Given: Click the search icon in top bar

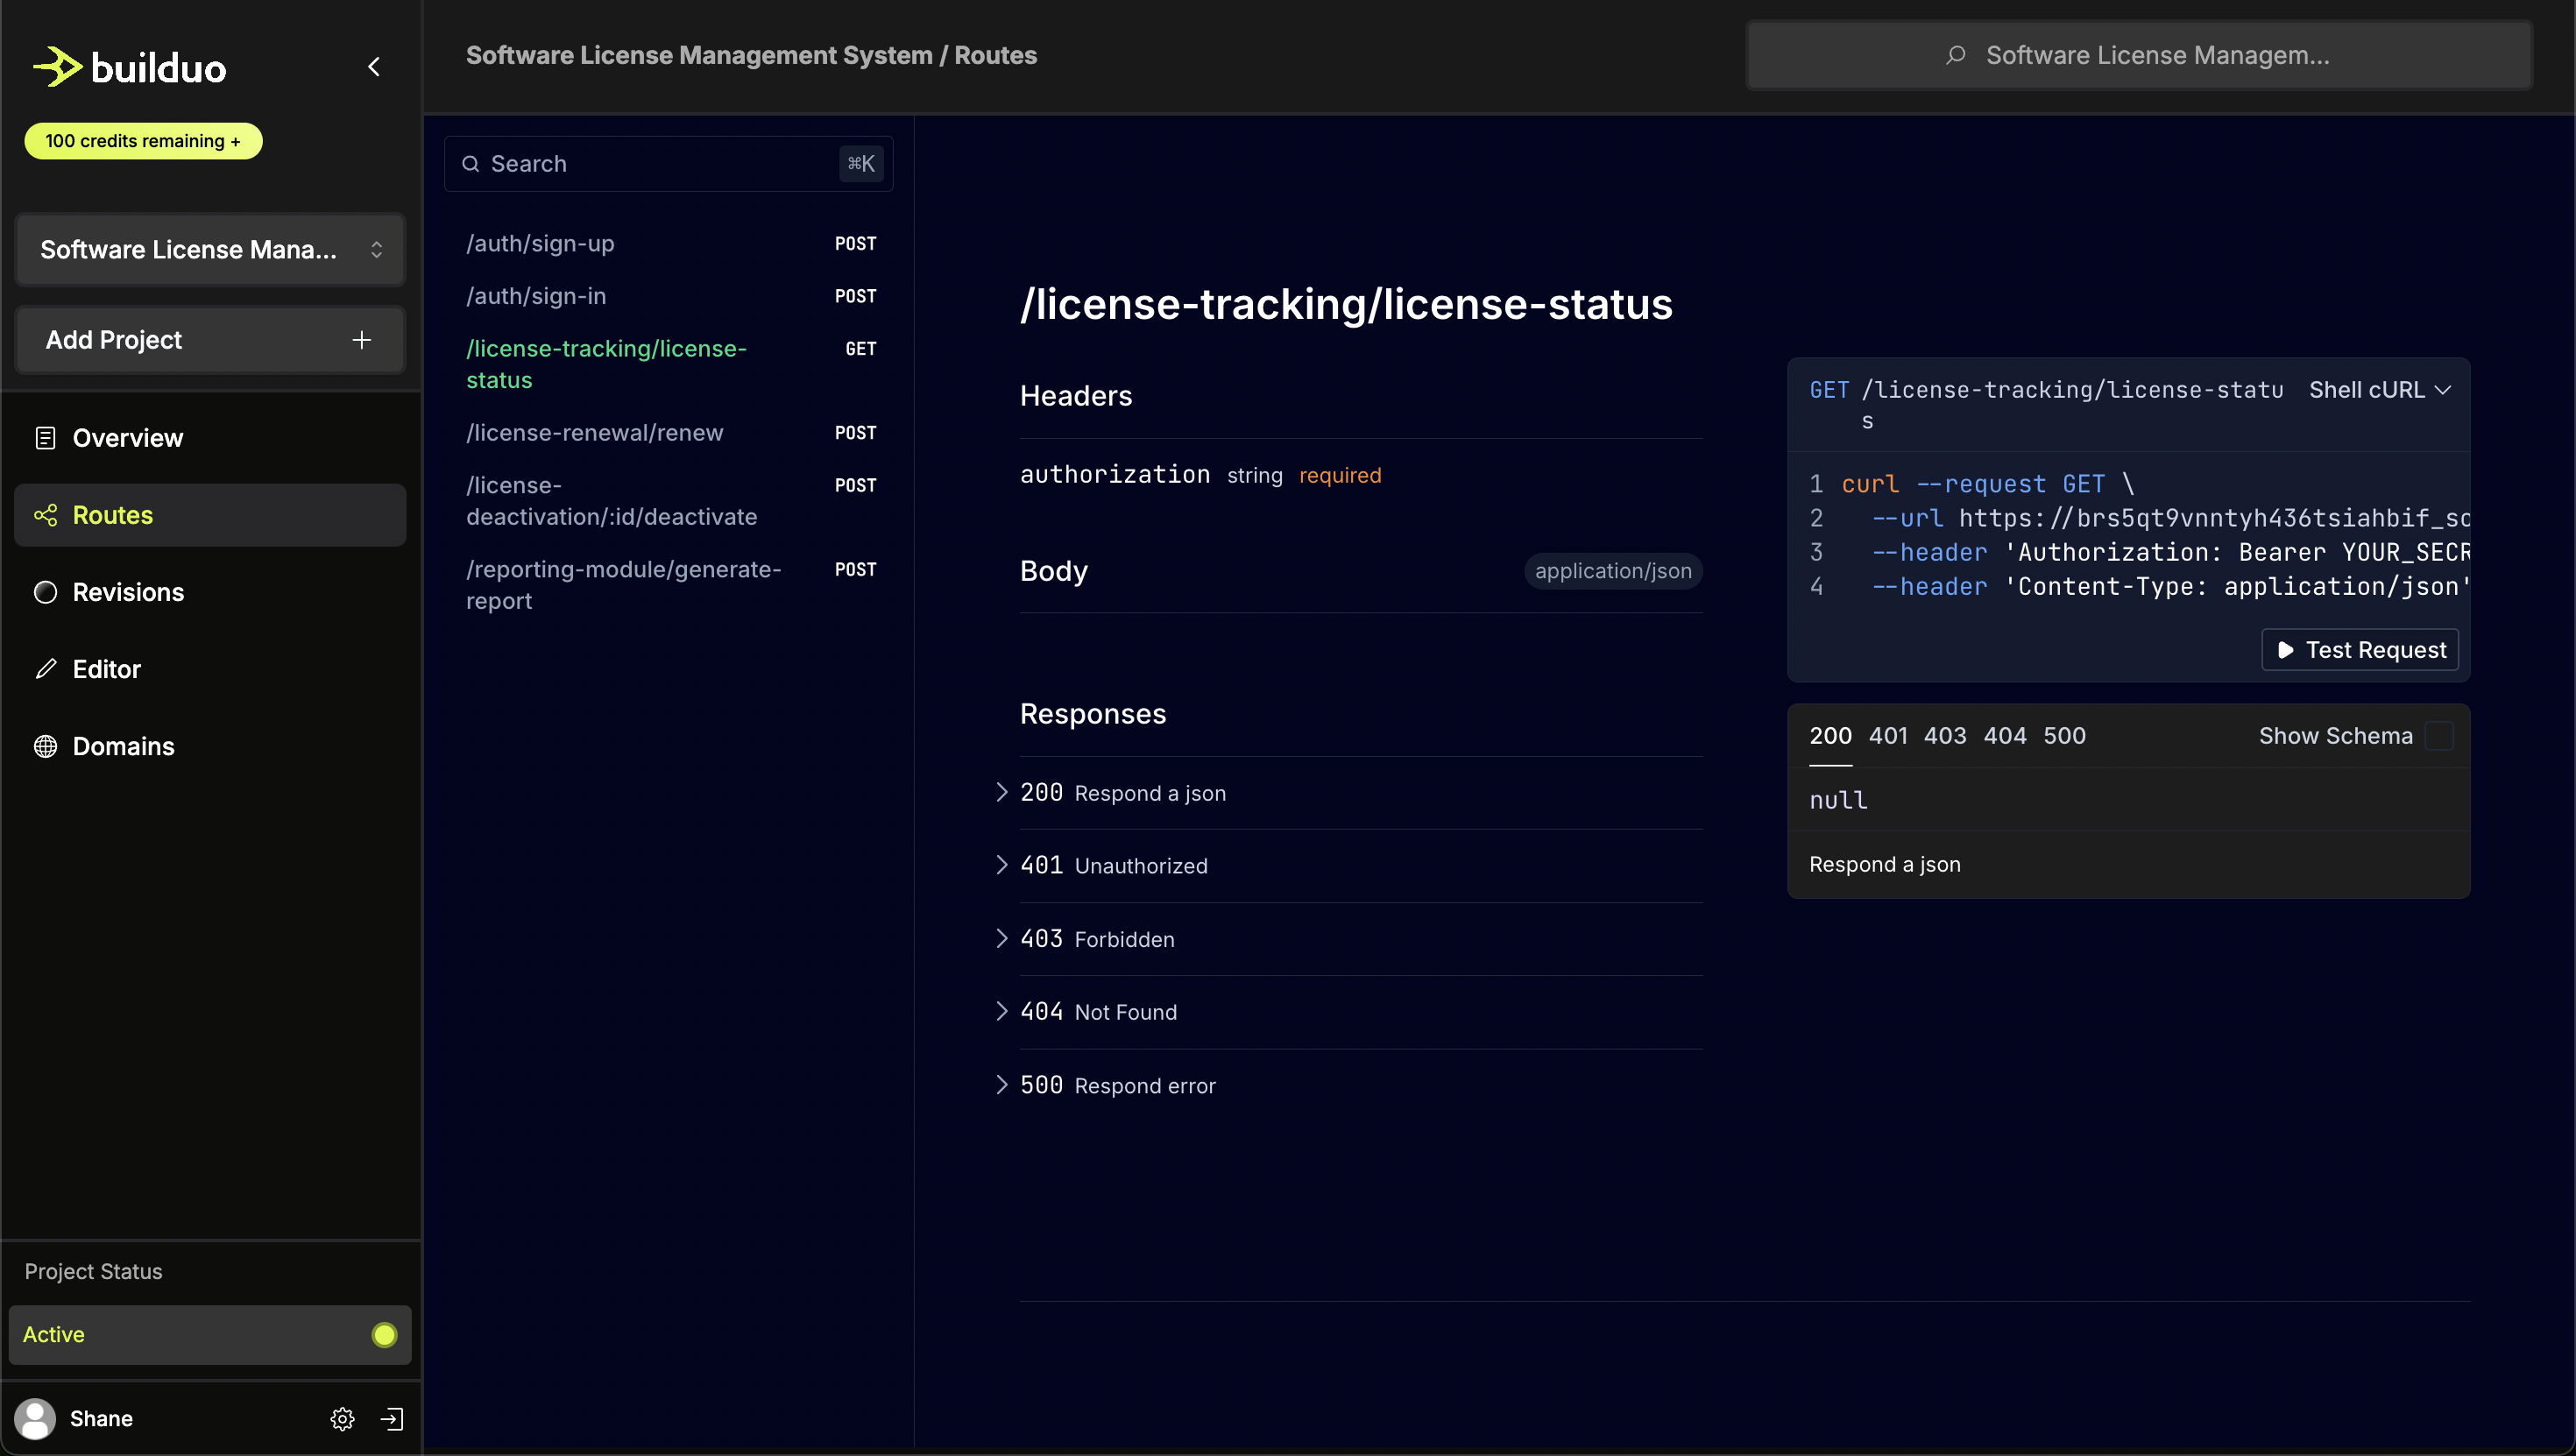Looking at the screenshot, I should (1956, 55).
